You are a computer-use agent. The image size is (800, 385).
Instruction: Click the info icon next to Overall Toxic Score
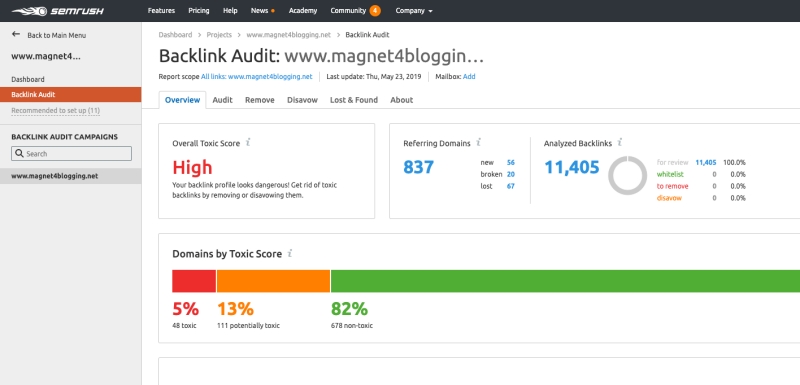(248, 143)
